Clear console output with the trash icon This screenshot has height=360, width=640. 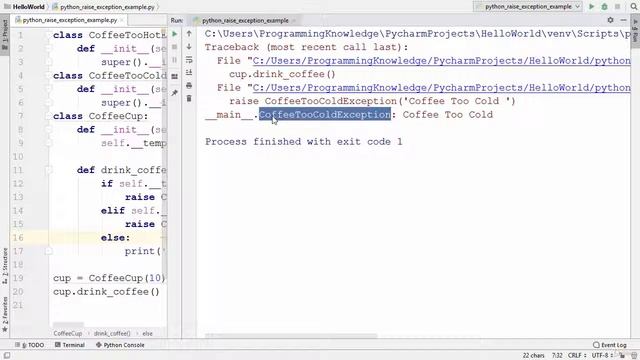(189, 98)
